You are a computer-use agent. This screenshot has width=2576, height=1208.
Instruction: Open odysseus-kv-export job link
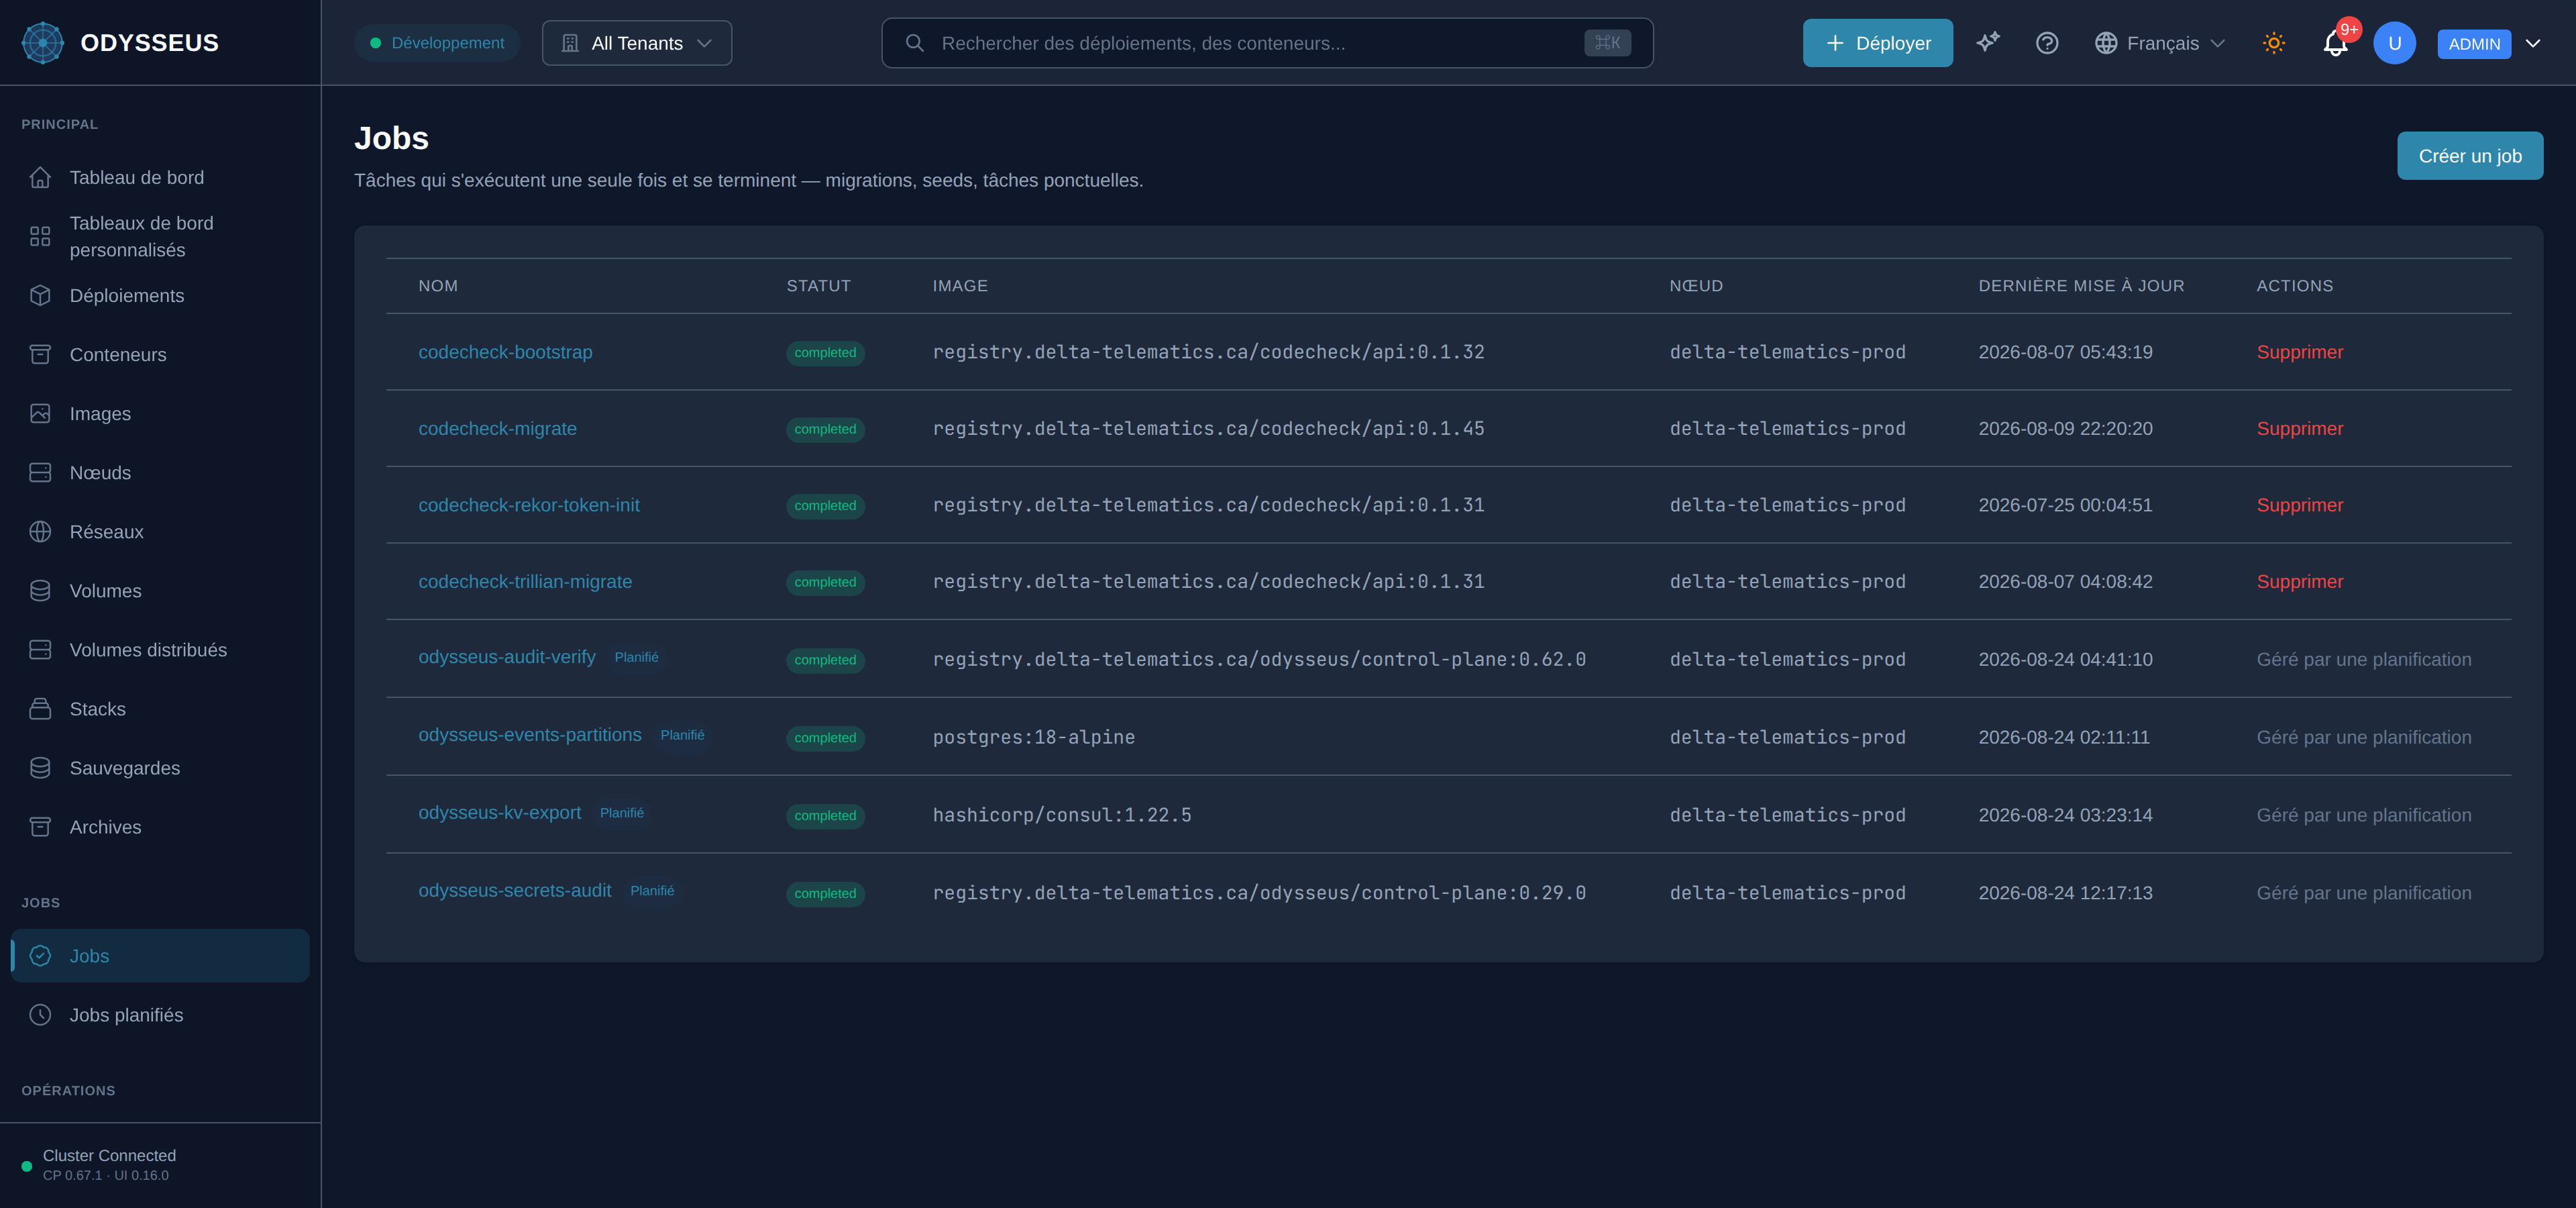[x=500, y=813]
